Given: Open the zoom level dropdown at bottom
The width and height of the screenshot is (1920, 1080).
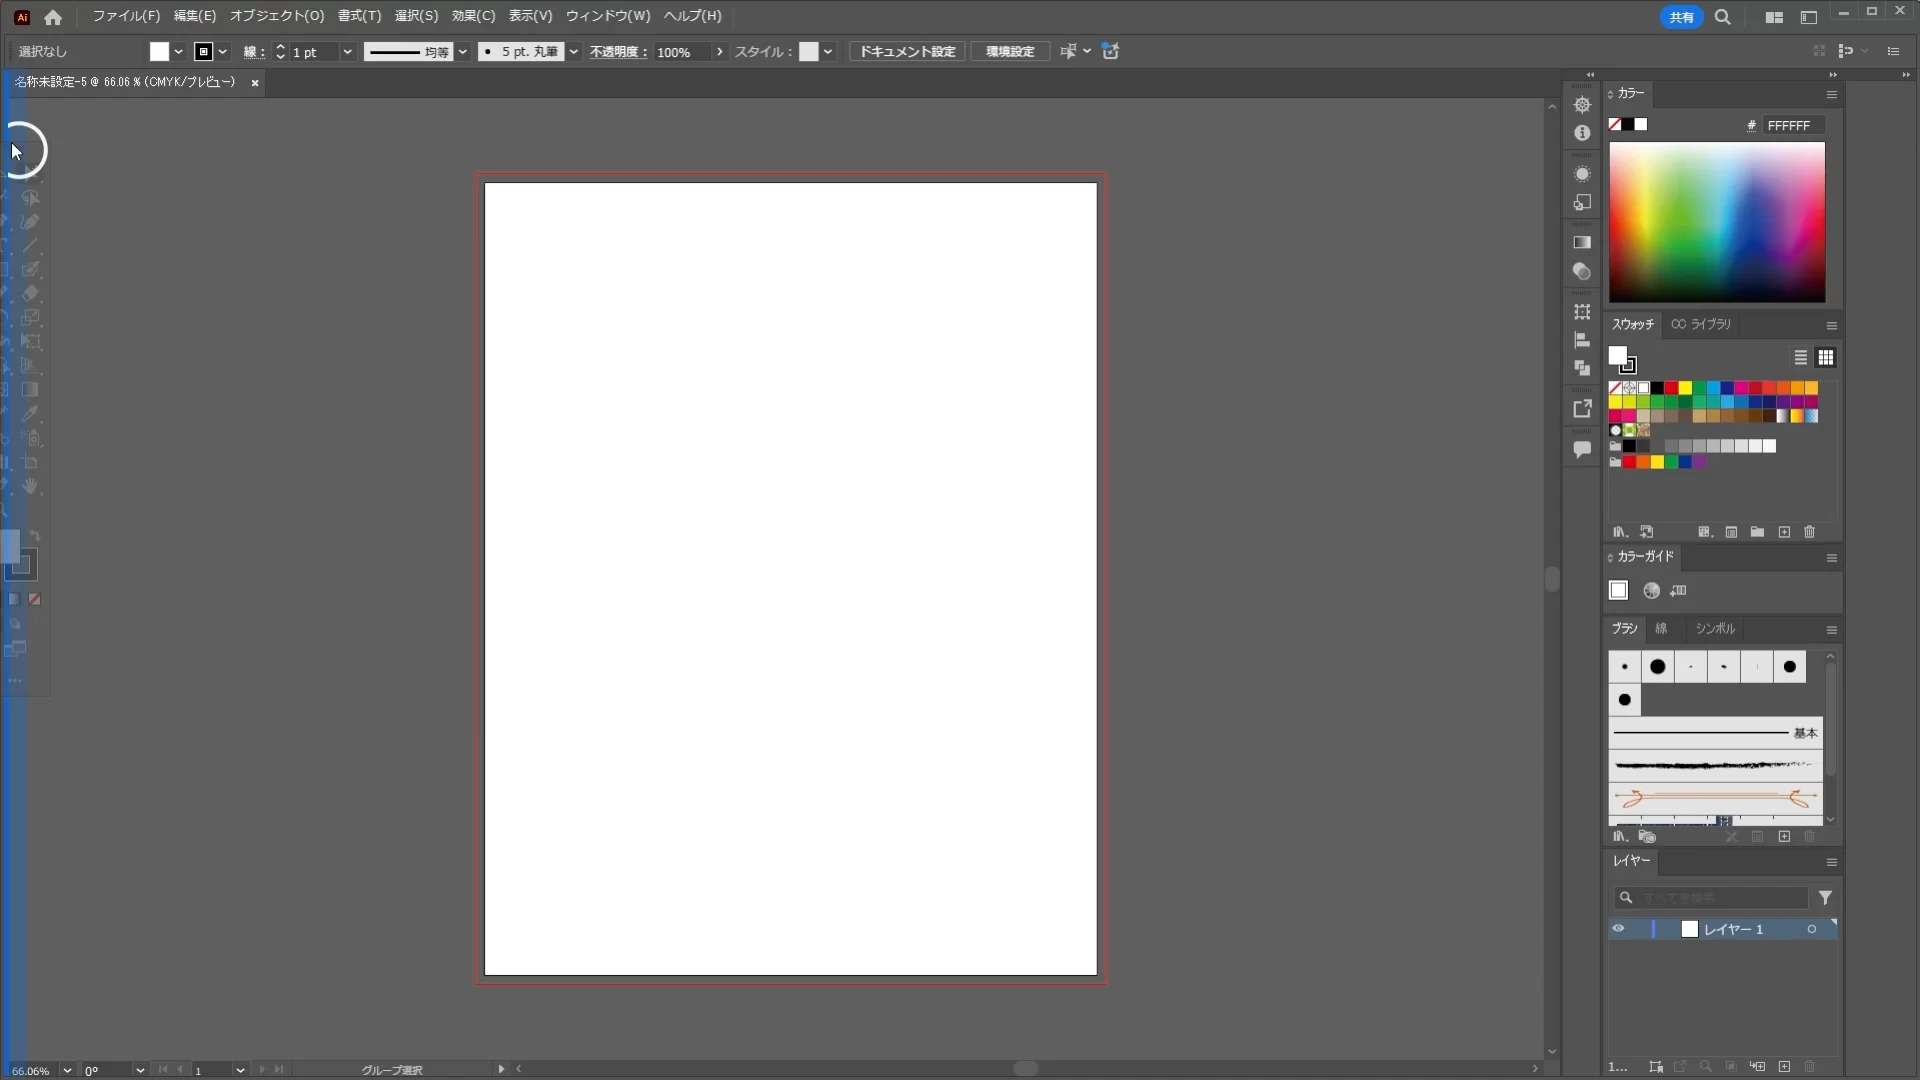Looking at the screenshot, I should (67, 1070).
